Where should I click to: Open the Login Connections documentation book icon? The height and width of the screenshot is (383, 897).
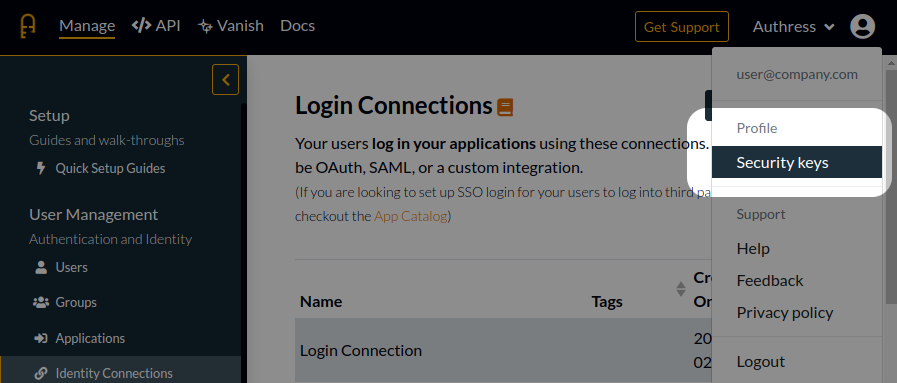(x=505, y=107)
